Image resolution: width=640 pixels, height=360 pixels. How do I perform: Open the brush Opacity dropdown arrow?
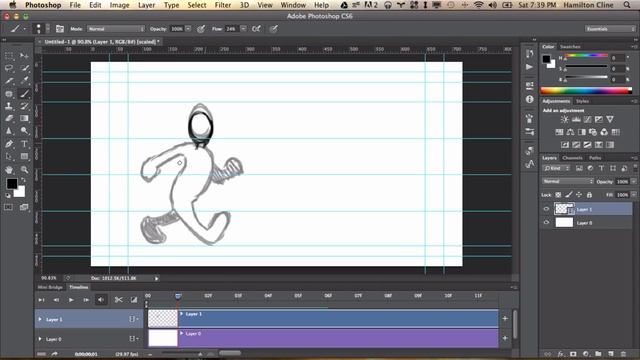coord(188,29)
